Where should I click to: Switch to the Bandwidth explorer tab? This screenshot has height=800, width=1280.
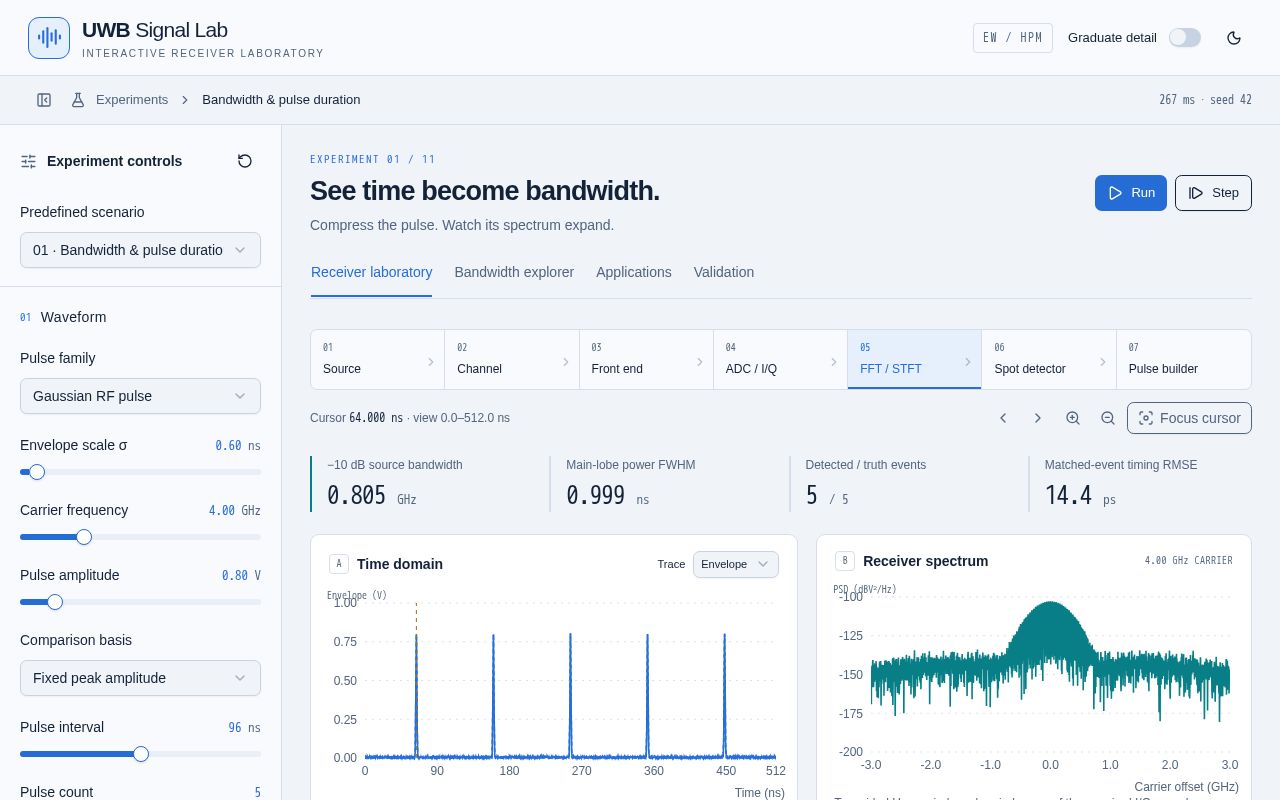click(x=514, y=272)
